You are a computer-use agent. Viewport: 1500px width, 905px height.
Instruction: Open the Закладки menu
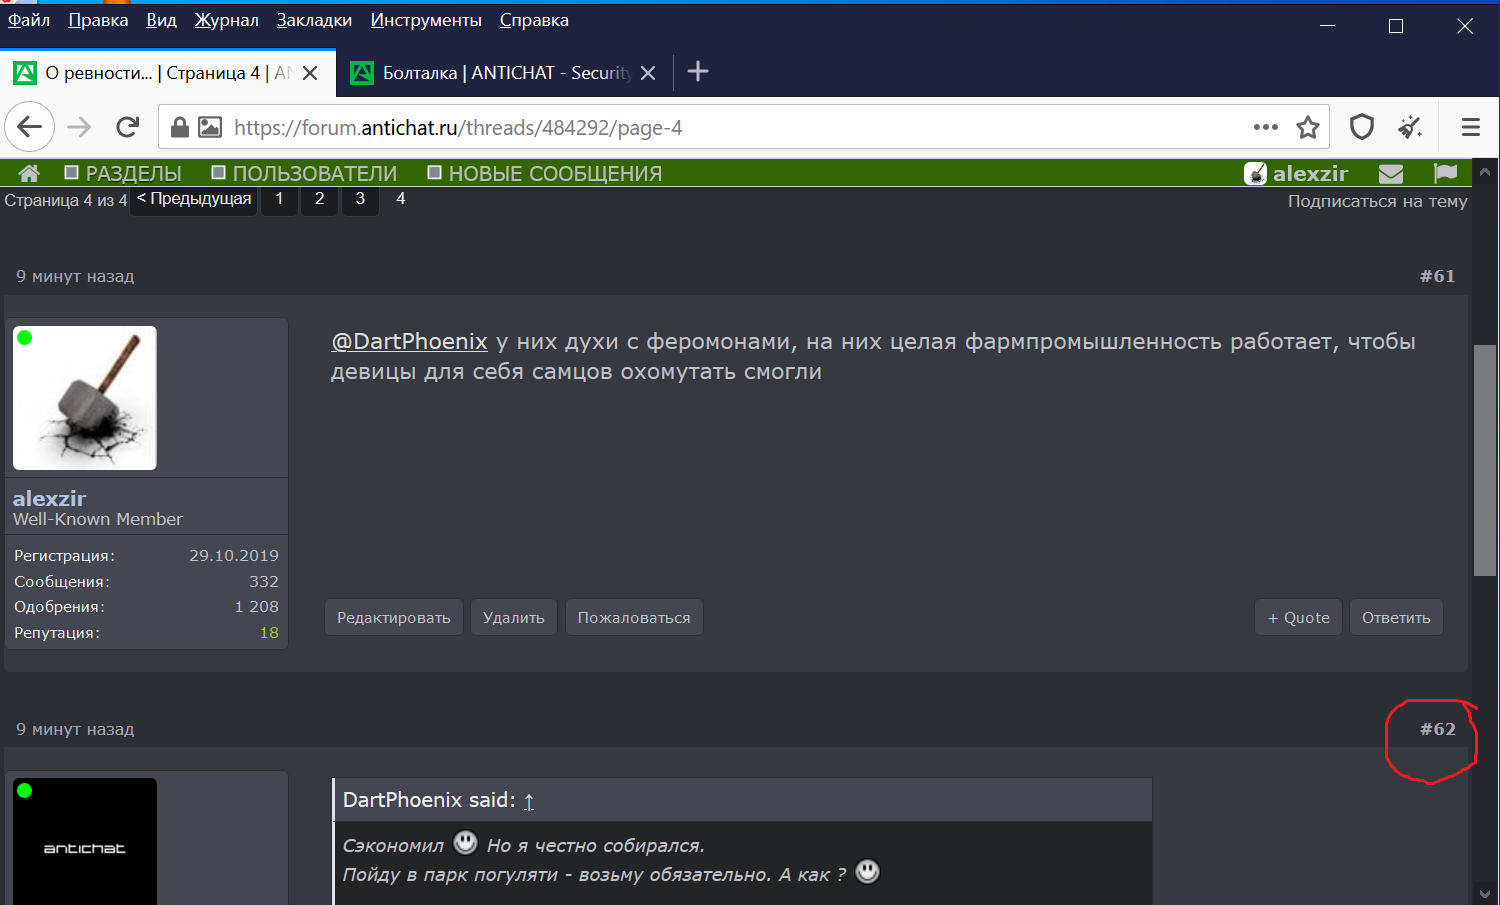(x=314, y=20)
